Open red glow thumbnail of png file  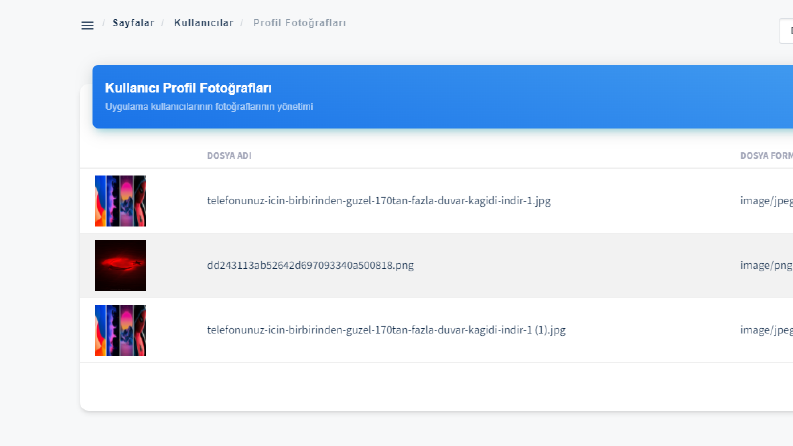(x=120, y=265)
